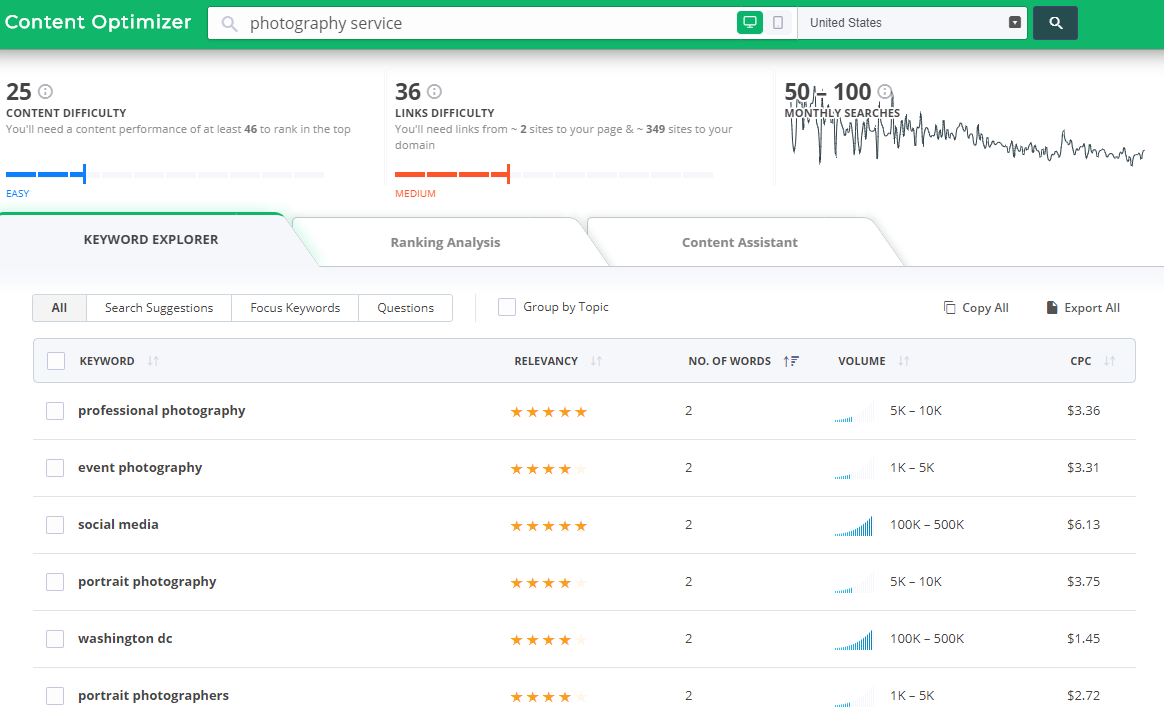Enable Group by Topic
The height and width of the screenshot is (722, 1164).
(x=506, y=307)
